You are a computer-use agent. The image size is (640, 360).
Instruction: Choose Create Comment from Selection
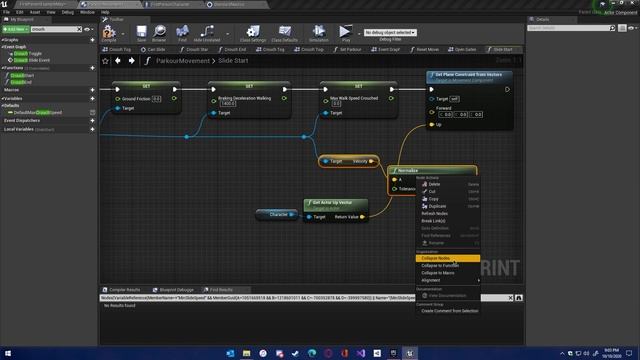tap(448, 311)
